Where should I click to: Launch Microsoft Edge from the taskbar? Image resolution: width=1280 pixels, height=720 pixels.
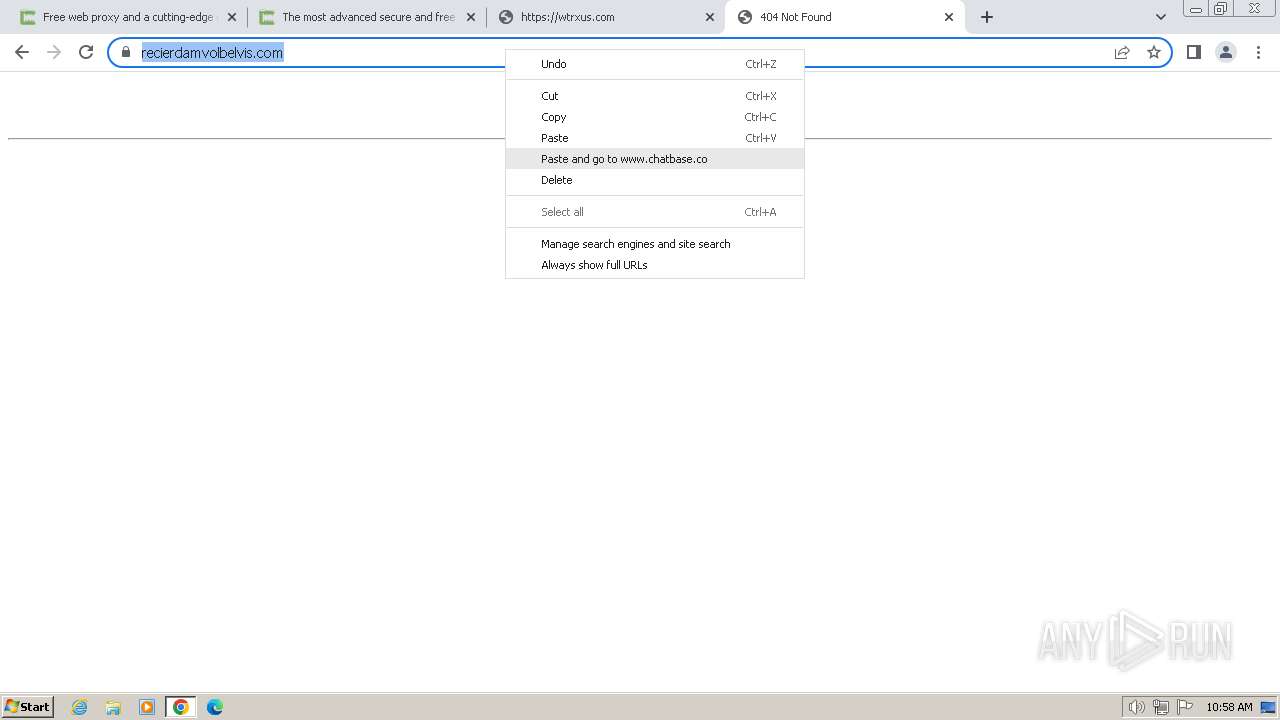[215, 707]
